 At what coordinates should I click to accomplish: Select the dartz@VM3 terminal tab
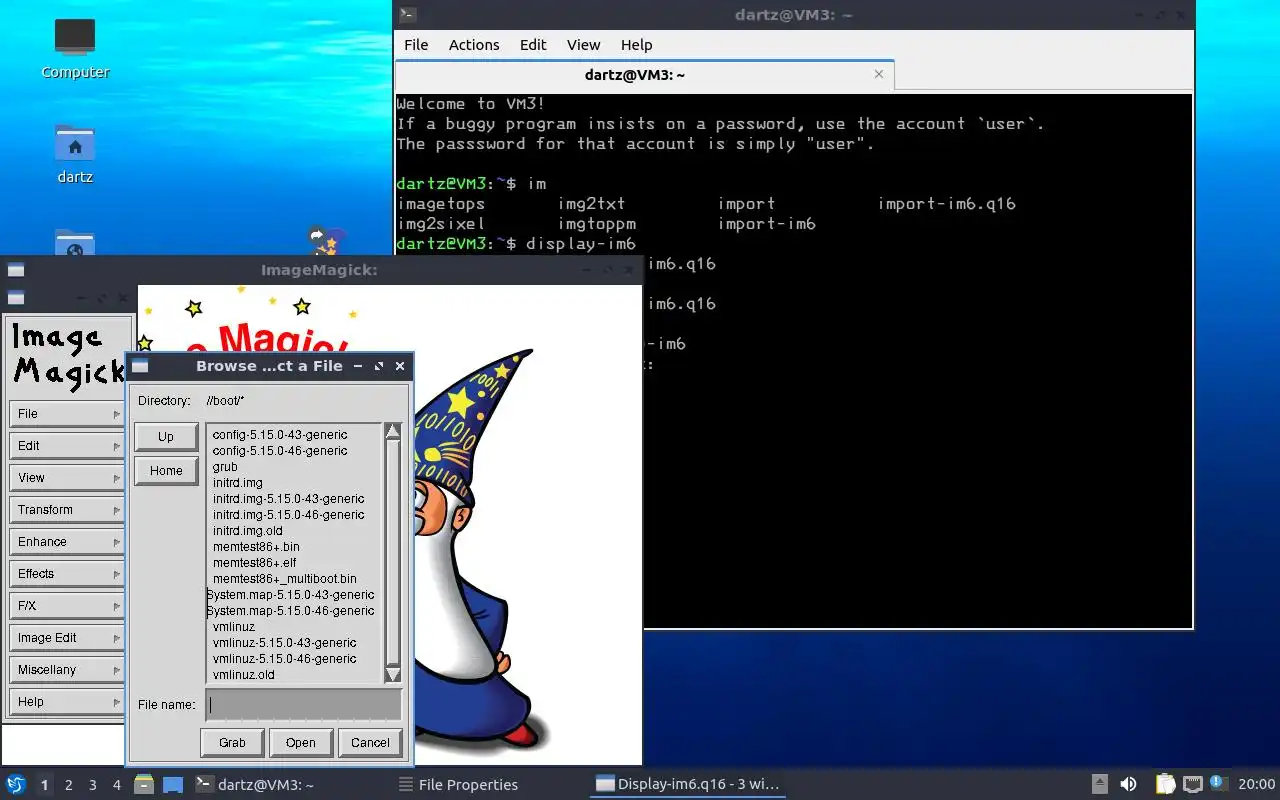point(645,75)
